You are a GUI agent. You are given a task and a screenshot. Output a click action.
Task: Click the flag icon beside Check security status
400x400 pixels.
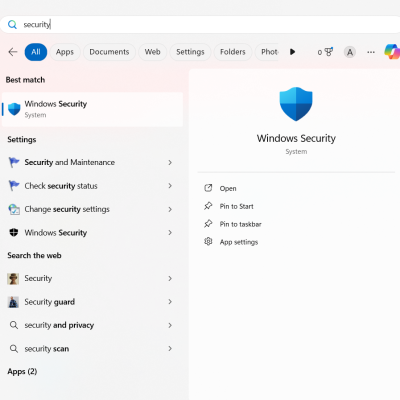[14, 186]
